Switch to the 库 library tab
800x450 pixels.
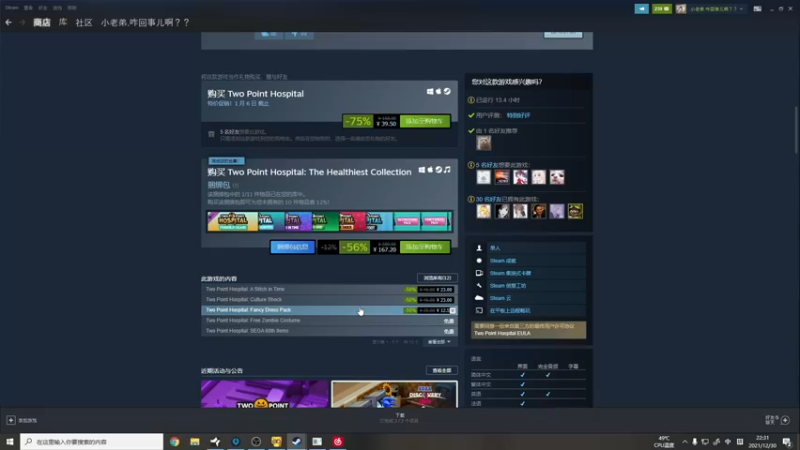[63, 22]
